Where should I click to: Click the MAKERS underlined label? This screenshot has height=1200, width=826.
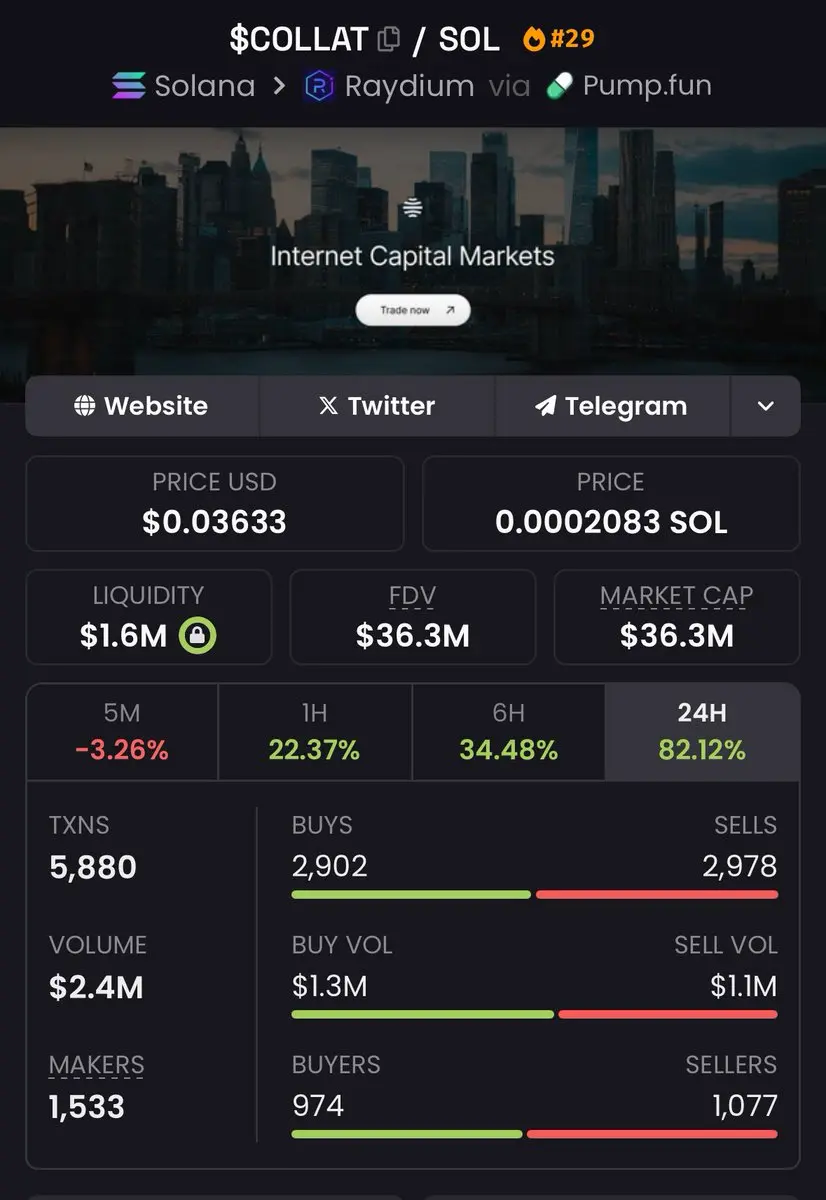click(x=96, y=1066)
